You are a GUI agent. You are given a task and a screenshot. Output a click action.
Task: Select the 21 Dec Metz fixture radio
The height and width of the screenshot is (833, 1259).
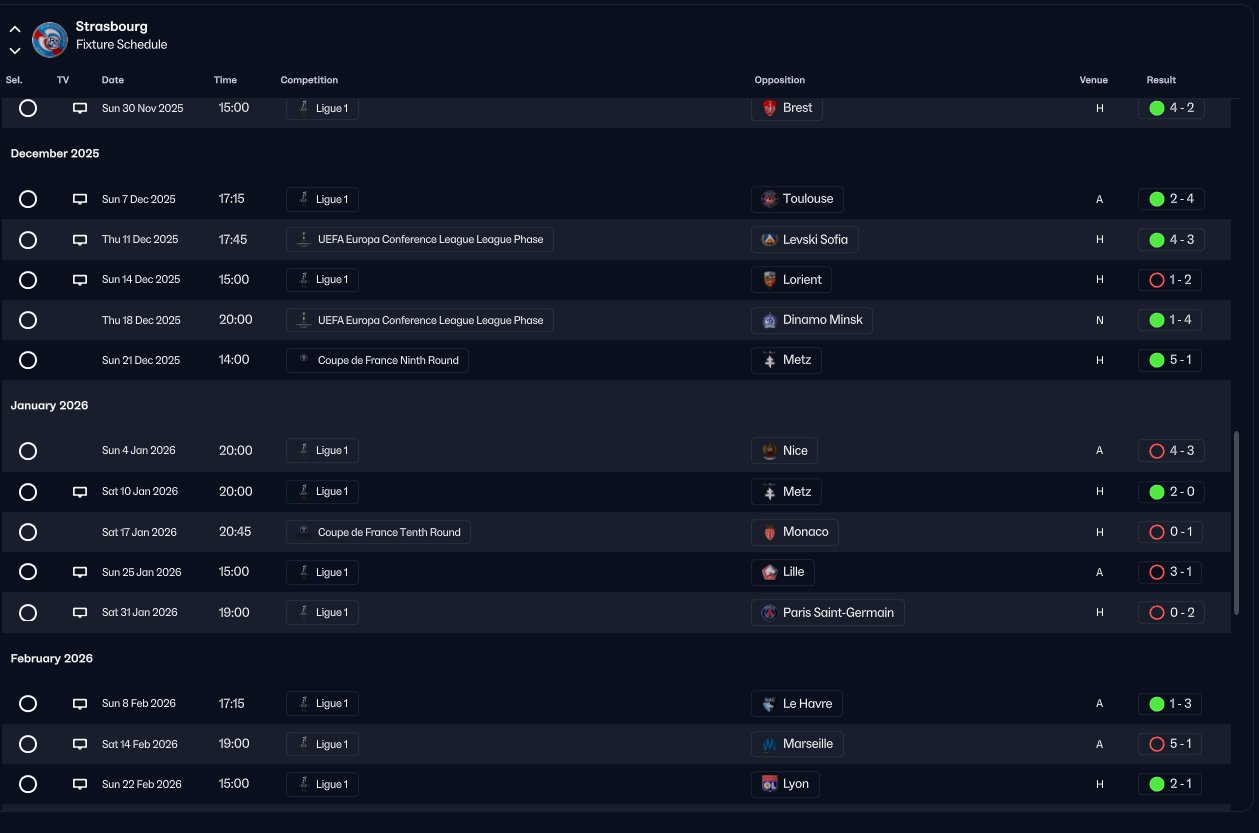point(28,360)
